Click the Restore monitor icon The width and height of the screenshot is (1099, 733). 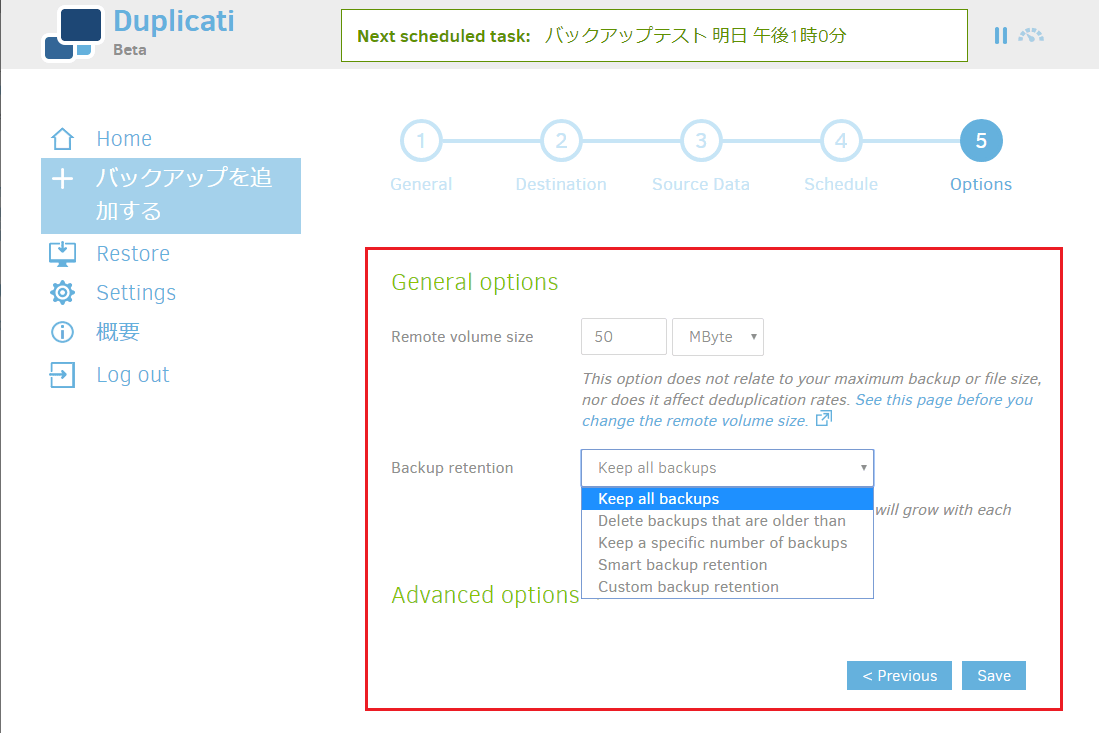tap(62, 254)
